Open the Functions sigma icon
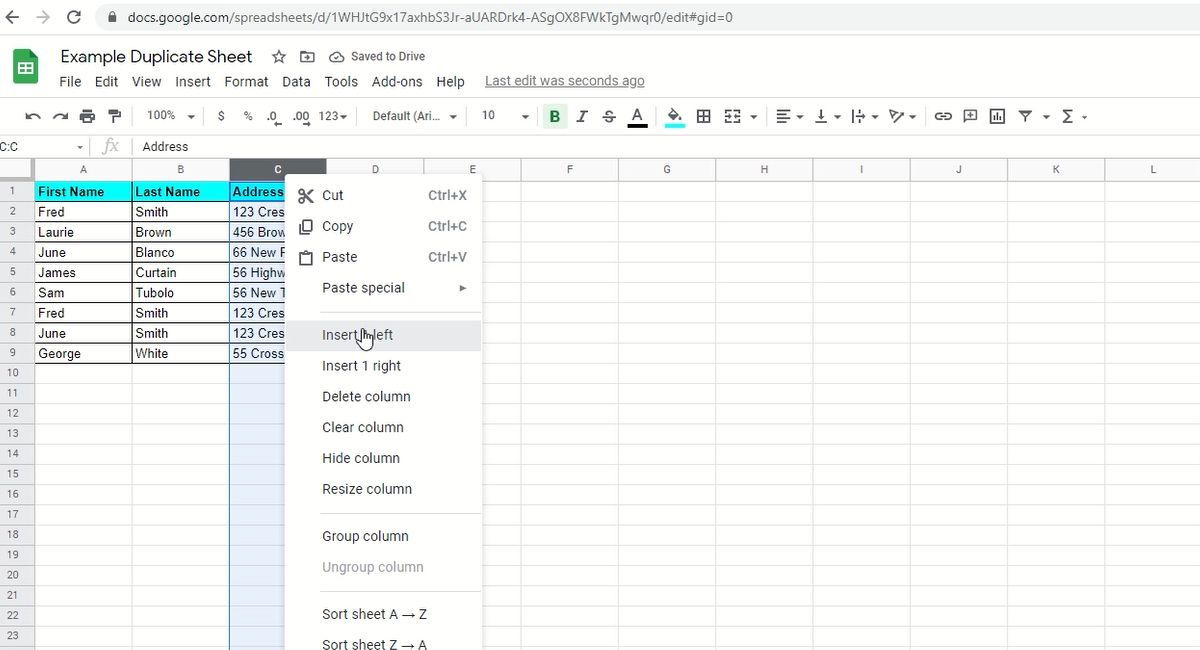1200x650 pixels. (1070, 116)
